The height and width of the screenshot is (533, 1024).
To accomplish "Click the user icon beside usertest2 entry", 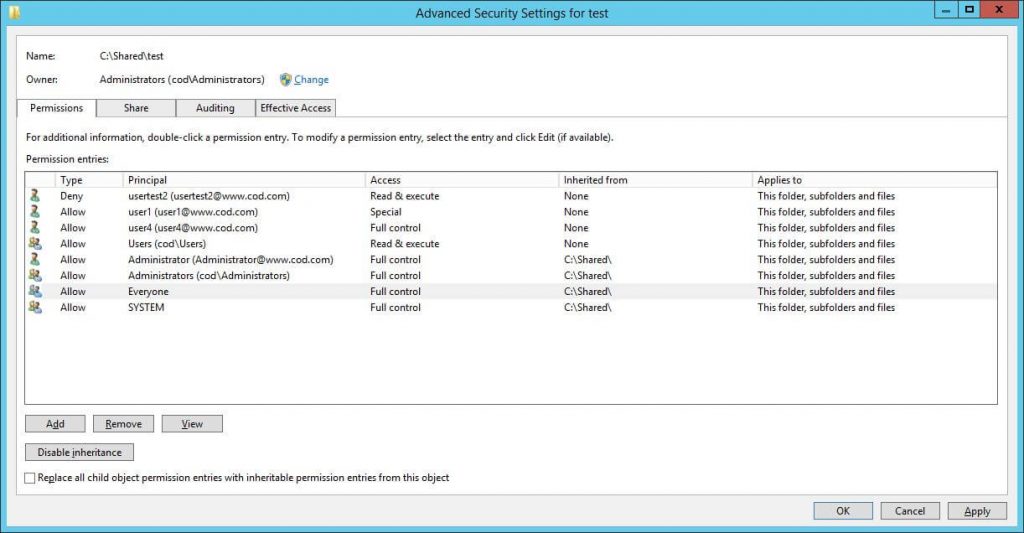I will tap(35, 196).
